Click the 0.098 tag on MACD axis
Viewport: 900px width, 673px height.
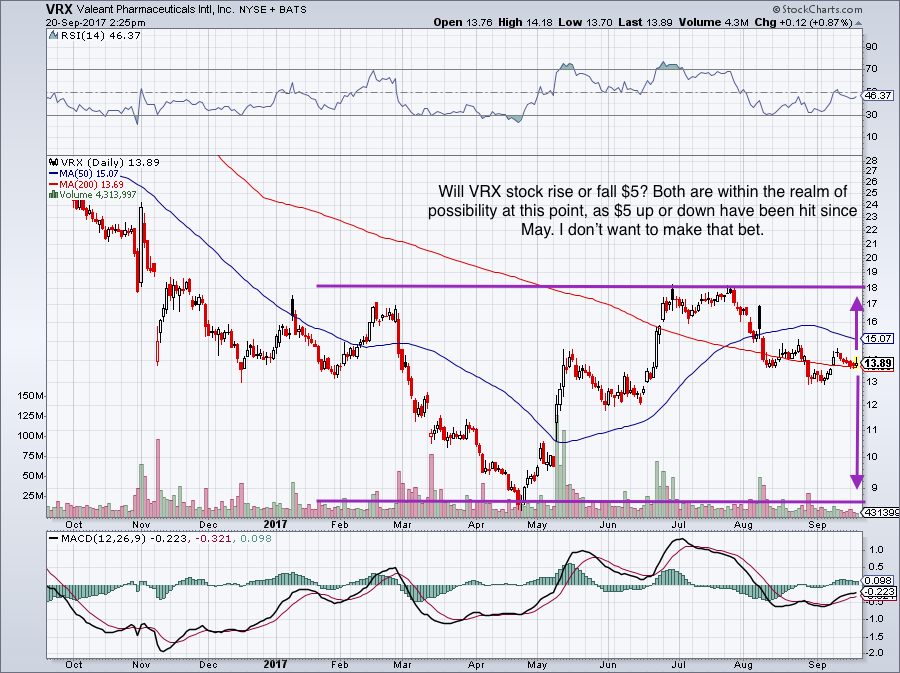coord(878,581)
